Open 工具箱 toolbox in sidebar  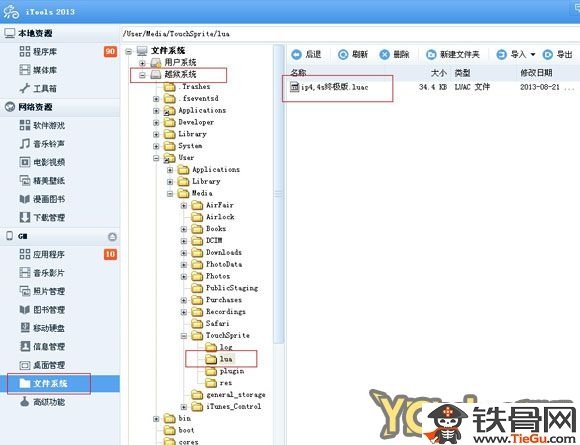pyautogui.click(x=45, y=88)
